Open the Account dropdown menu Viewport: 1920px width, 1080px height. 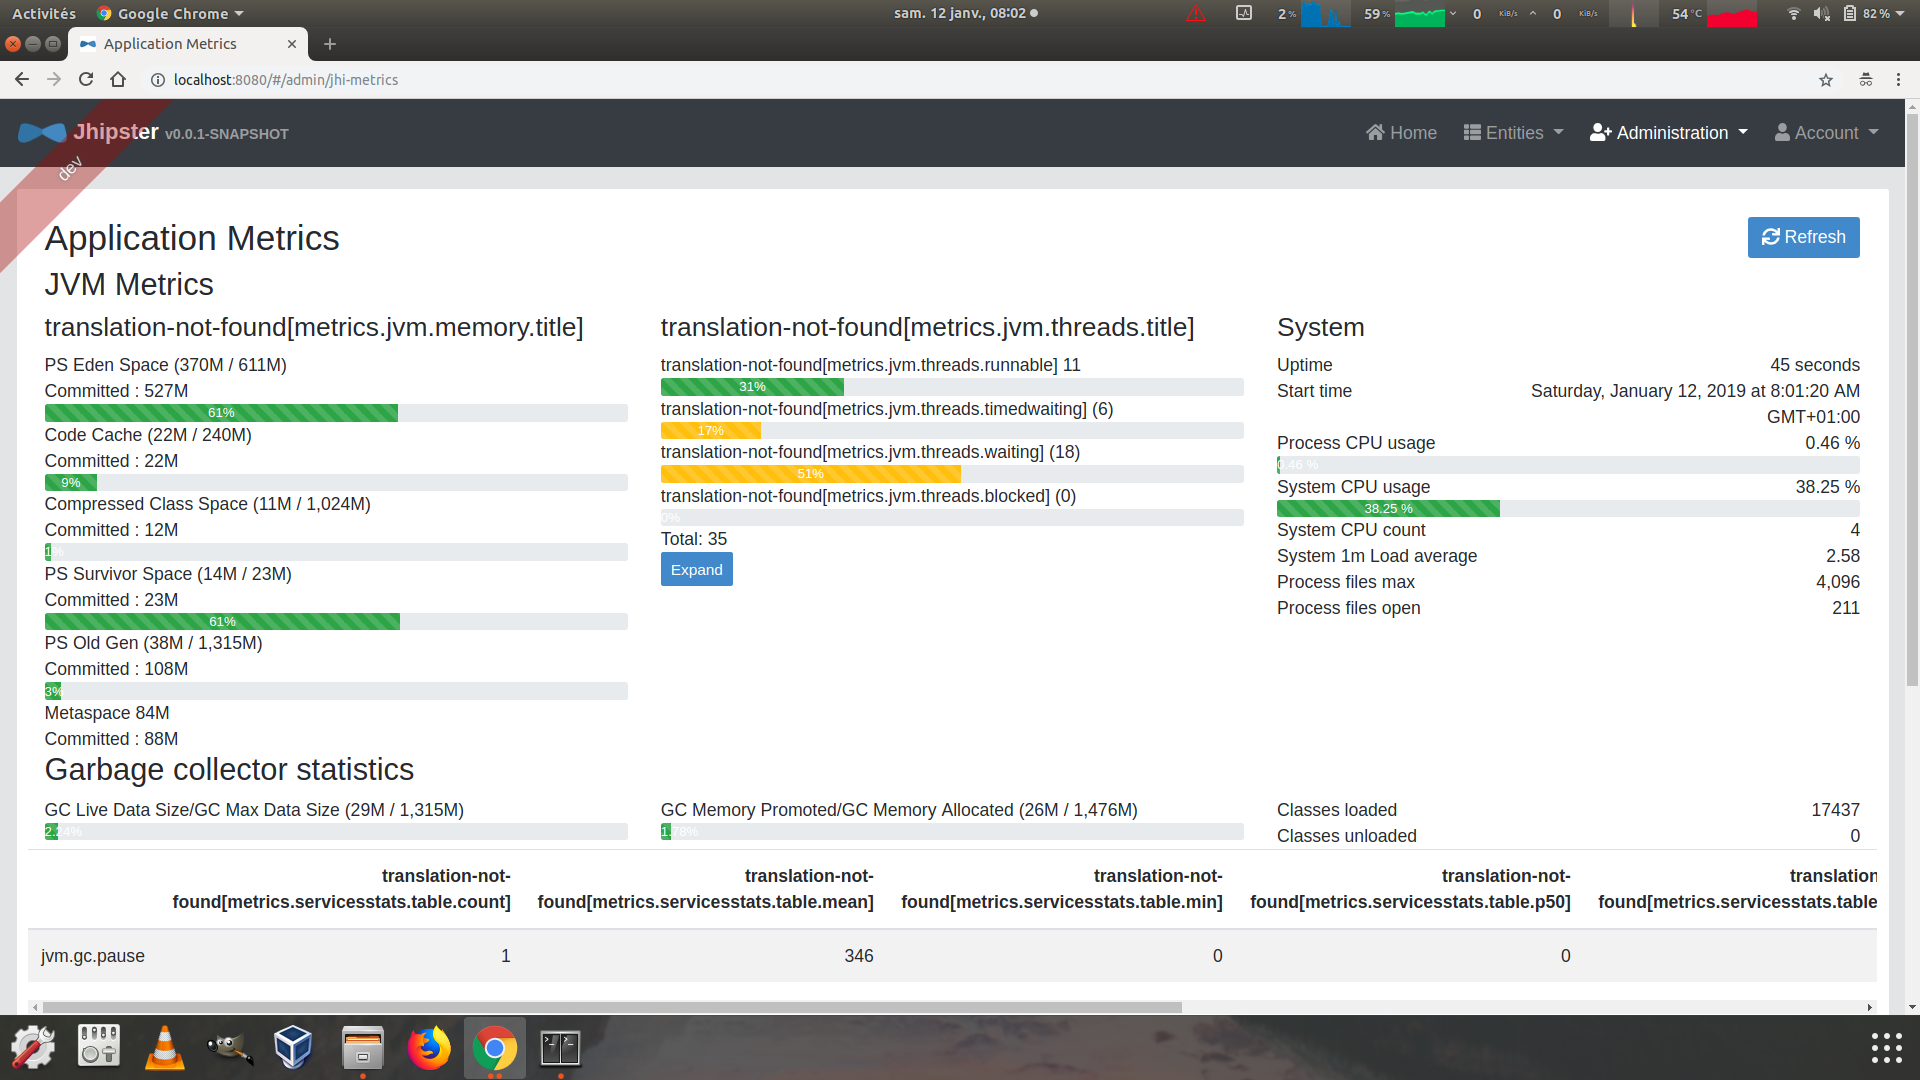[1826, 132]
